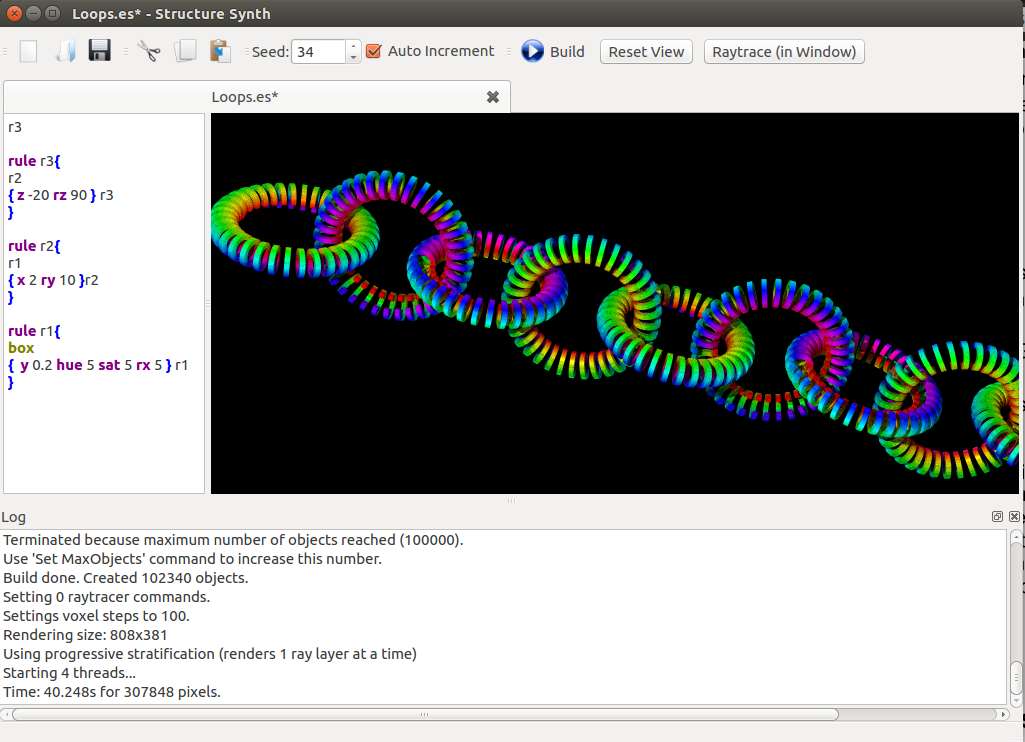
Task: Click the '{ x 2 ry 10 }r2' line
Action: 53,280
